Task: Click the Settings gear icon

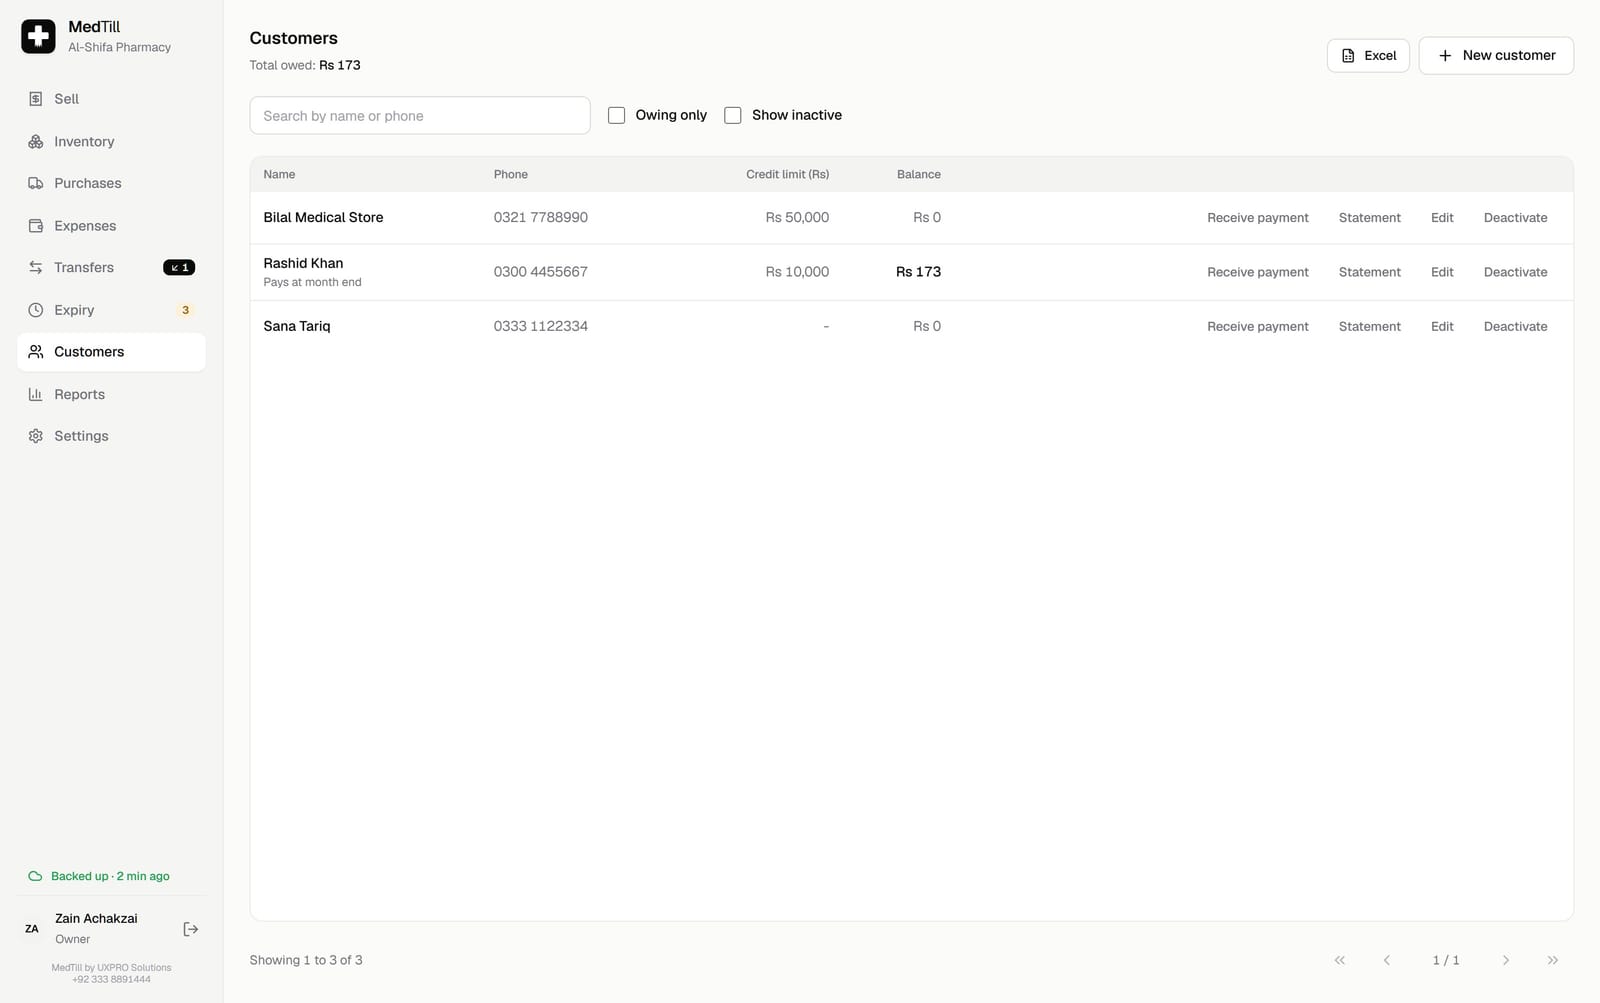Action: pyautogui.click(x=36, y=436)
